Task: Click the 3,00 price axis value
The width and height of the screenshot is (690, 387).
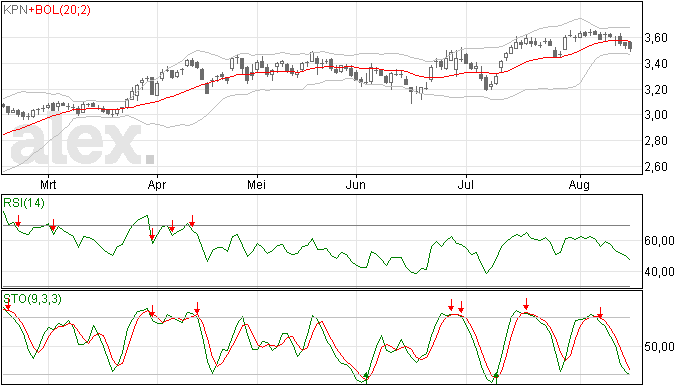Action: (x=656, y=115)
